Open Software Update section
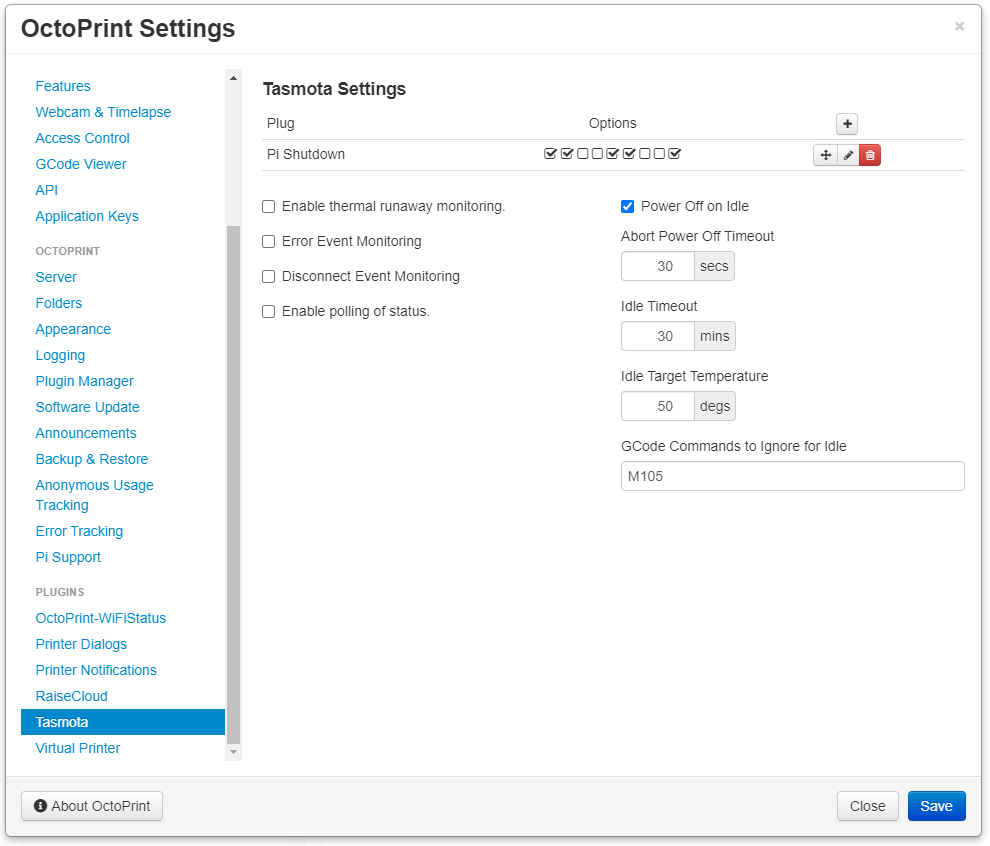990x846 pixels. coord(87,407)
